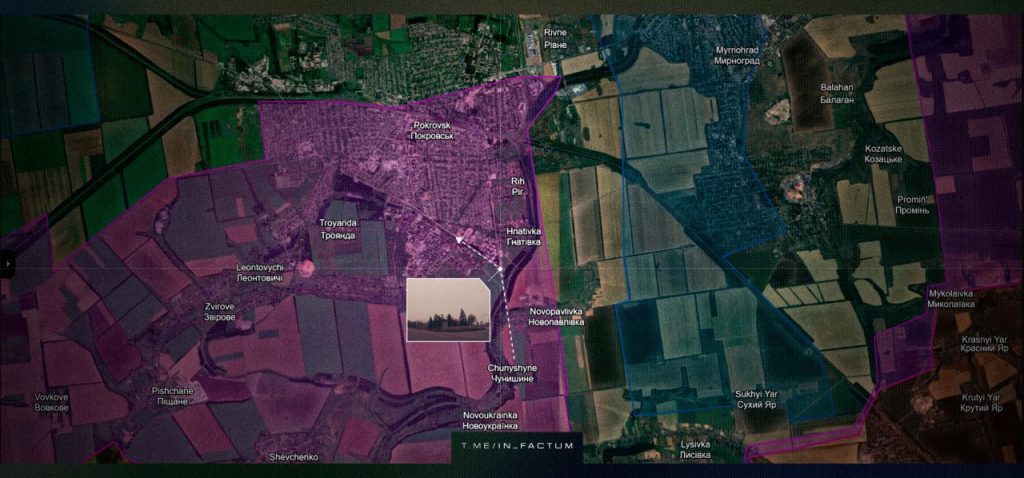The height and width of the screenshot is (478, 1024).
Task: Click the Shevchenko label at bottom
Action: [x=293, y=457]
